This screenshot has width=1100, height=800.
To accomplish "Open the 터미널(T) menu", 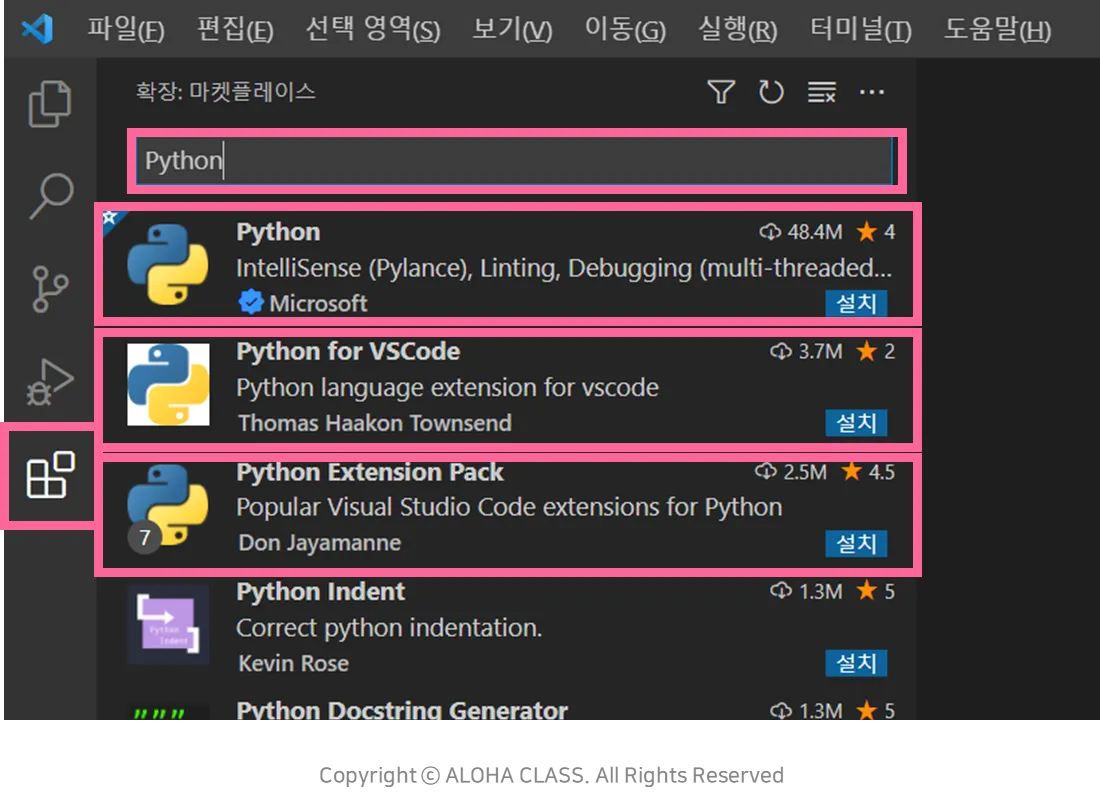I will tap(860, 29).
